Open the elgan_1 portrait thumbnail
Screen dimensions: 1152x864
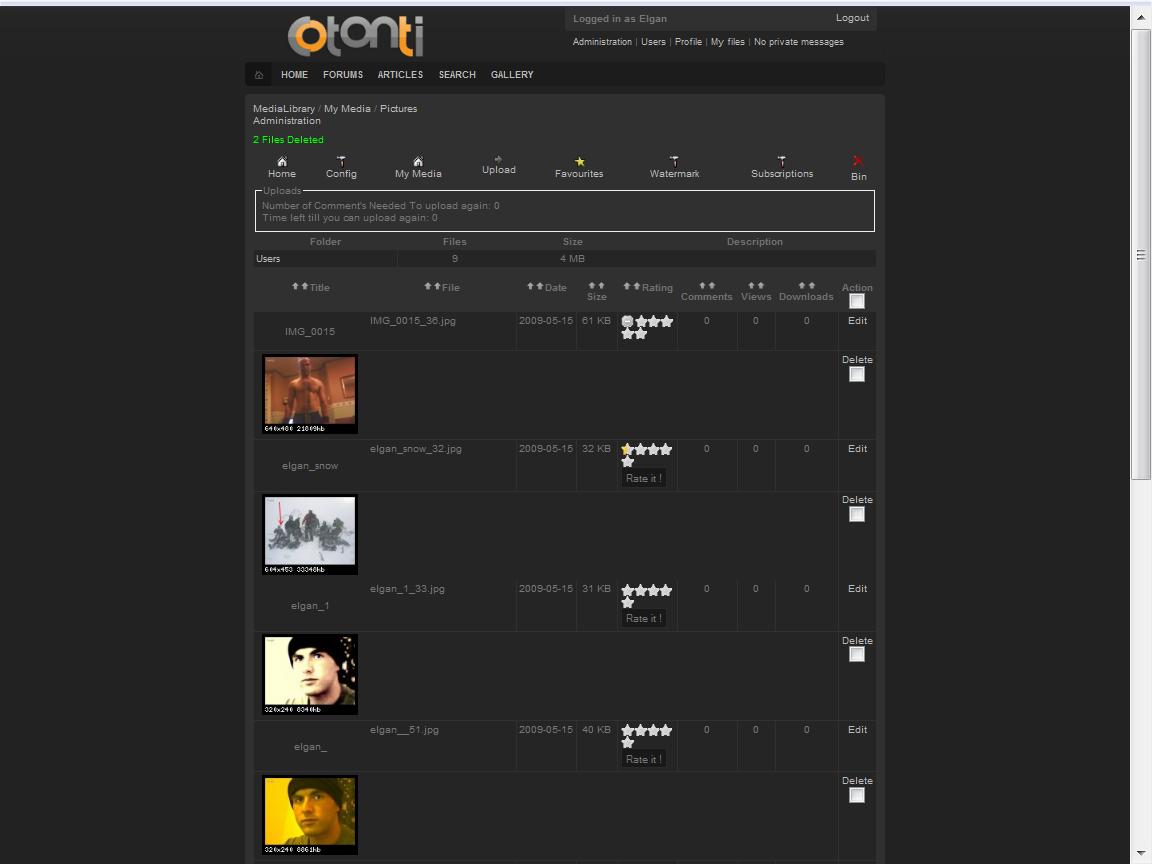tap(310, 673)
